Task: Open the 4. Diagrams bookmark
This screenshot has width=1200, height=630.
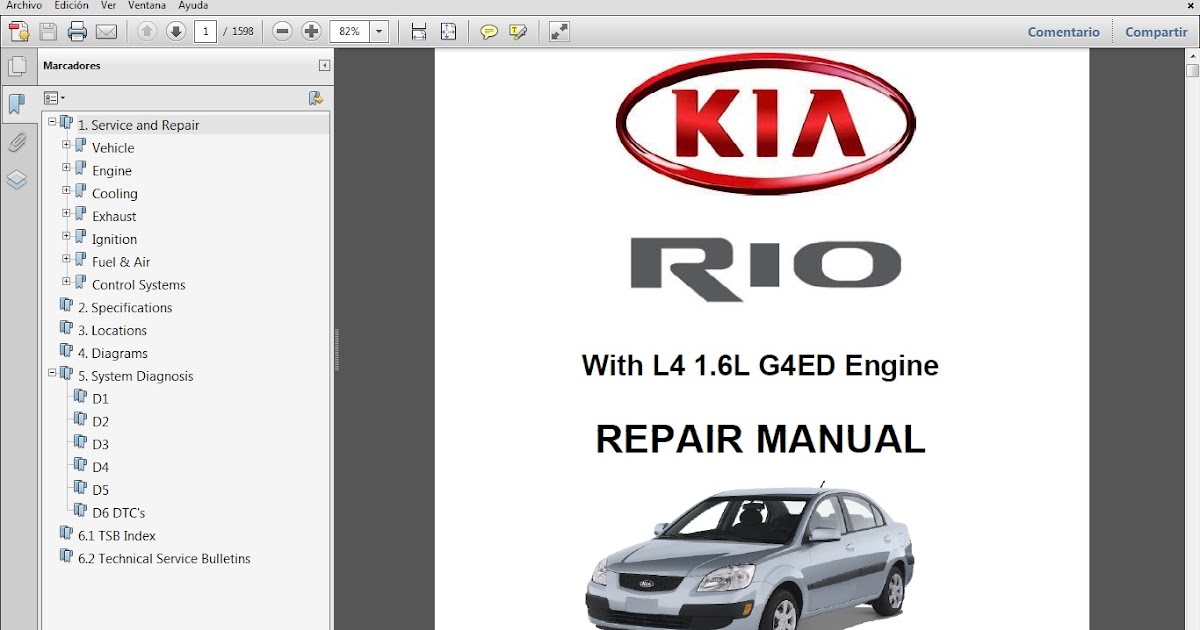Action: pos(113,353)
